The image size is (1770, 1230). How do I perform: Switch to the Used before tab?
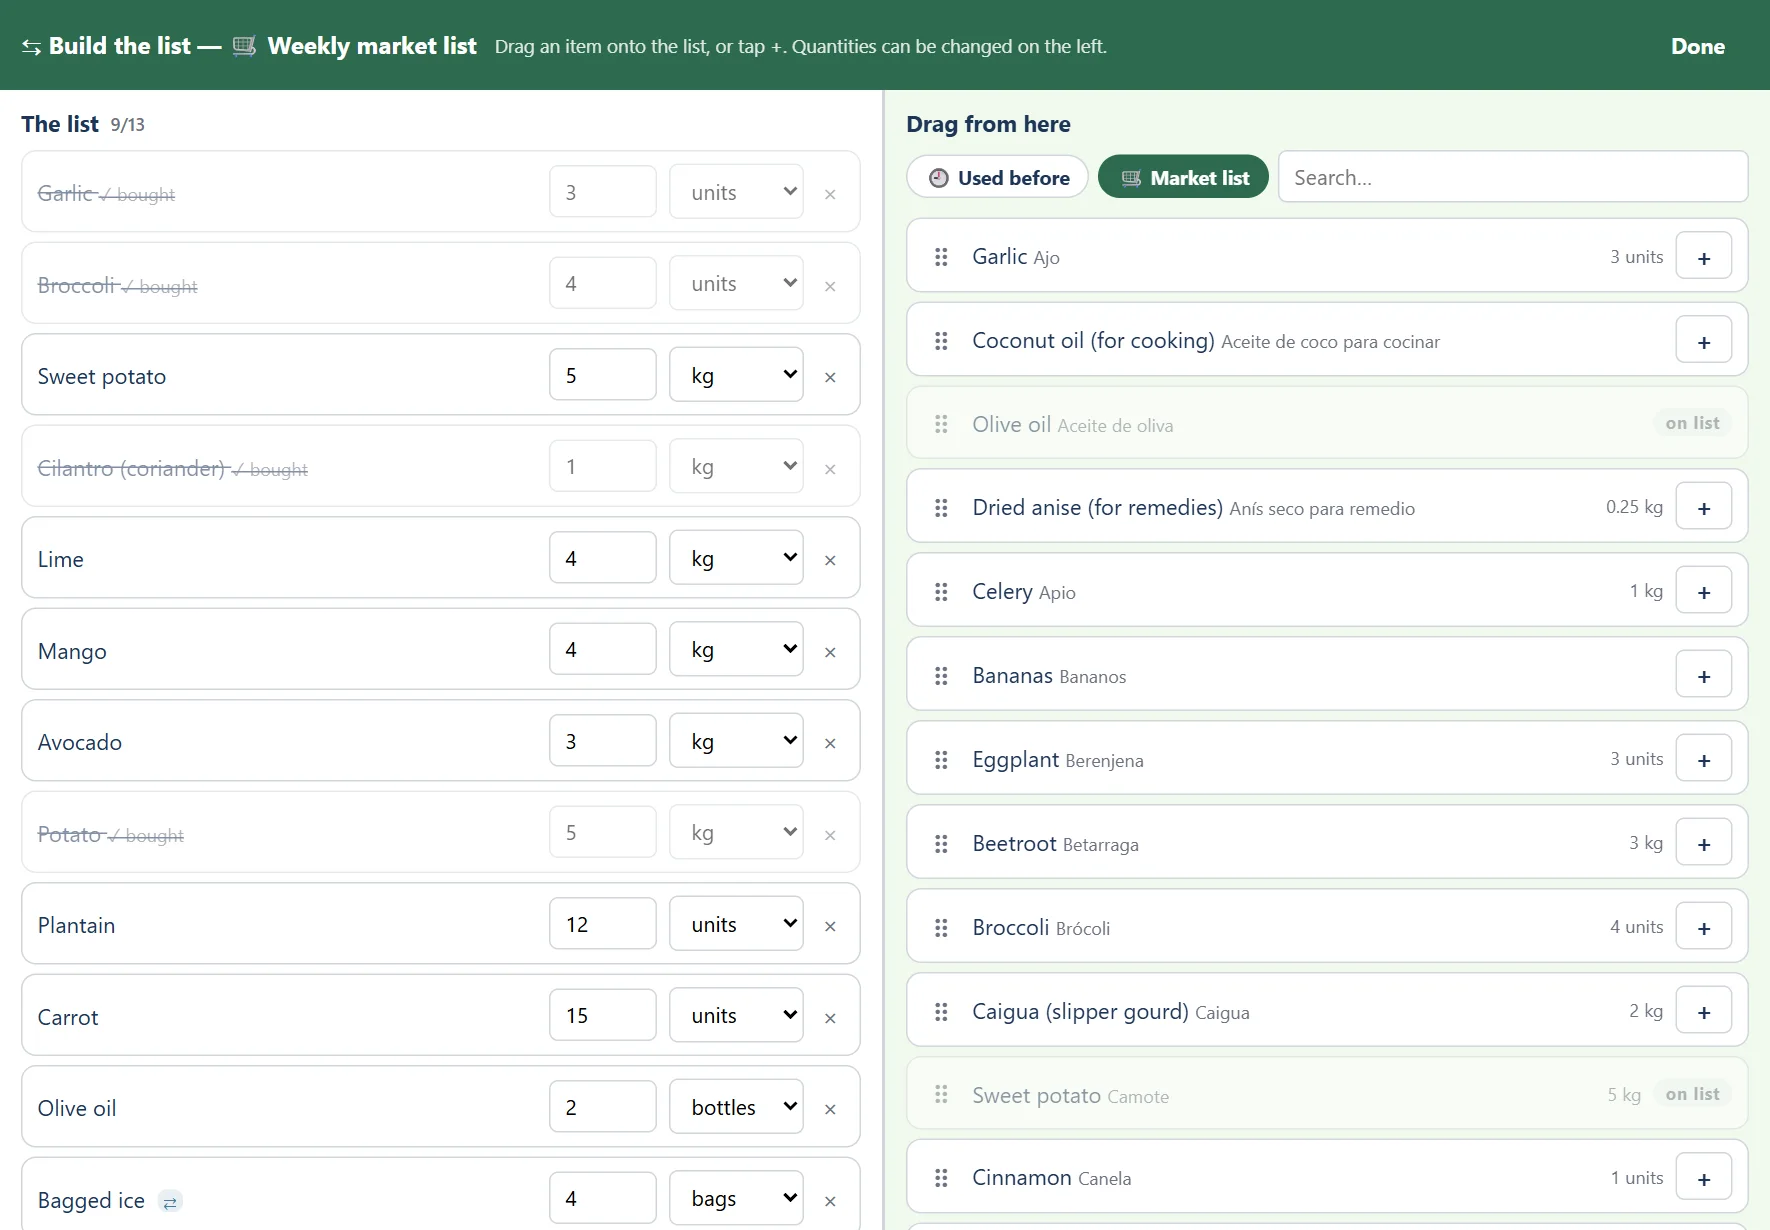click(x=998, y=177)
